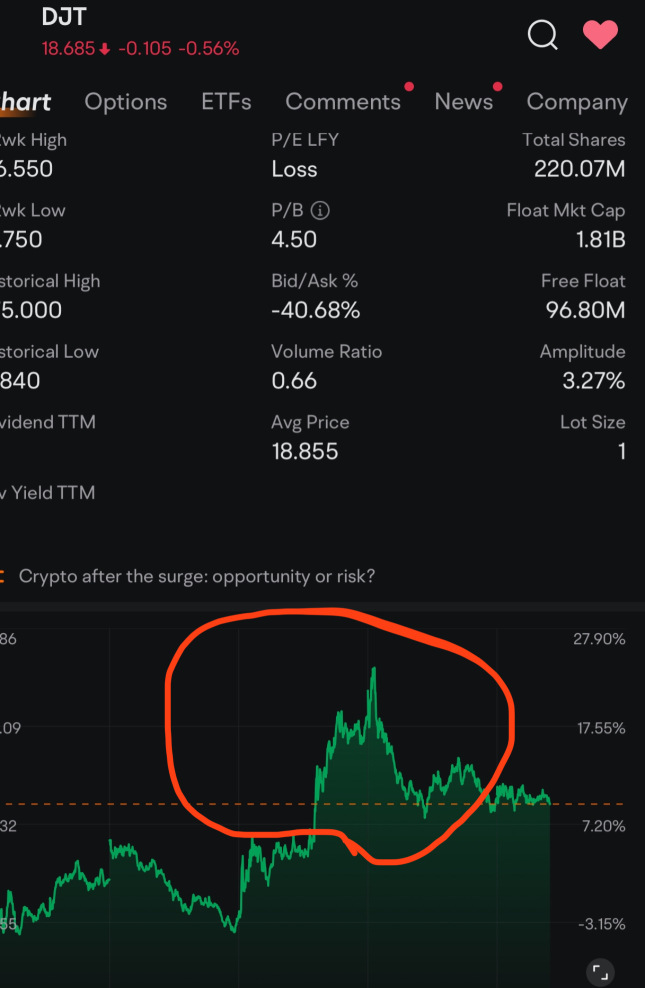645x988 pixels.
Task: Open the ETFs tab
Action: point(226,102)
